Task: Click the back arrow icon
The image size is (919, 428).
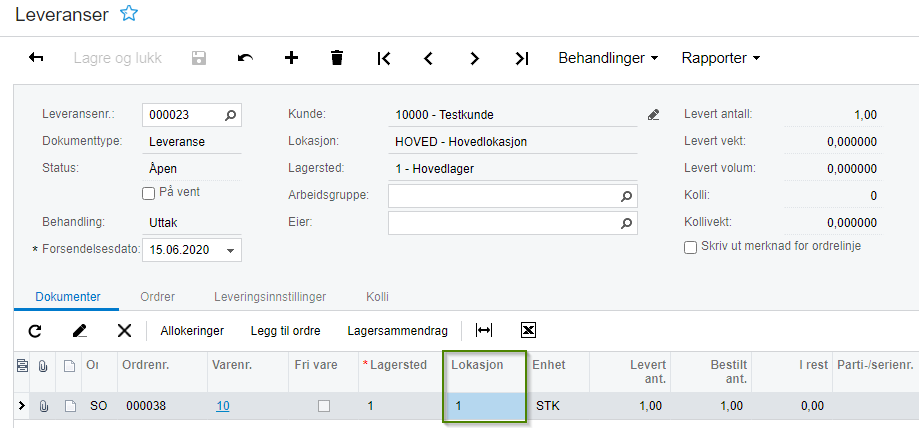Action: tap(36, 58)
